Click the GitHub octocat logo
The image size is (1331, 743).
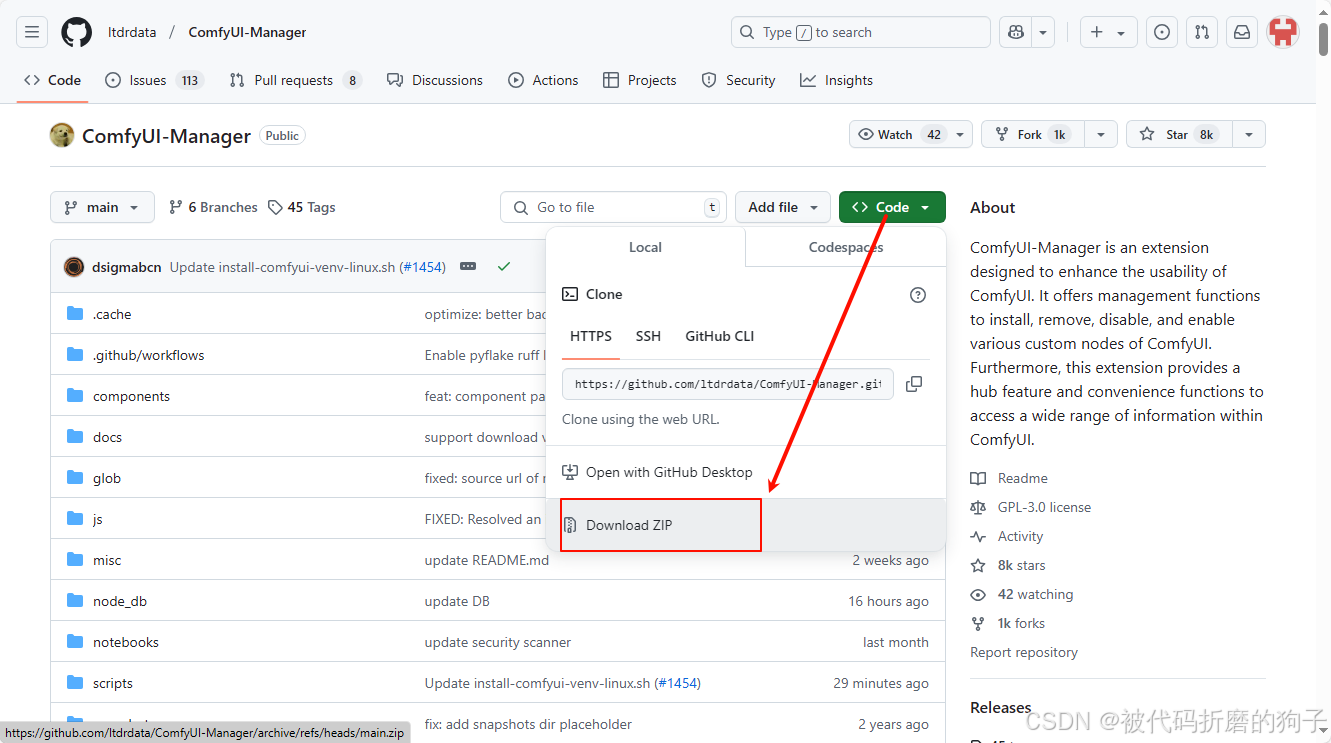tap(76, 32)
